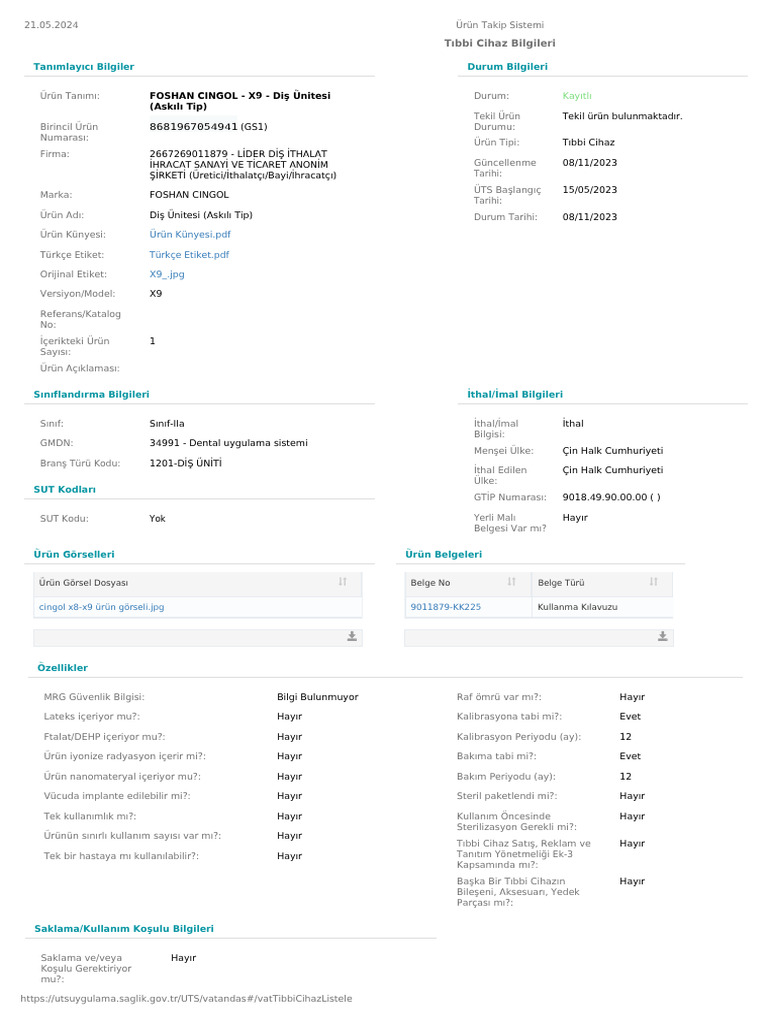768x1024 pixels.
Task: Click the footer UTS URL text
Action: (186, 999)
